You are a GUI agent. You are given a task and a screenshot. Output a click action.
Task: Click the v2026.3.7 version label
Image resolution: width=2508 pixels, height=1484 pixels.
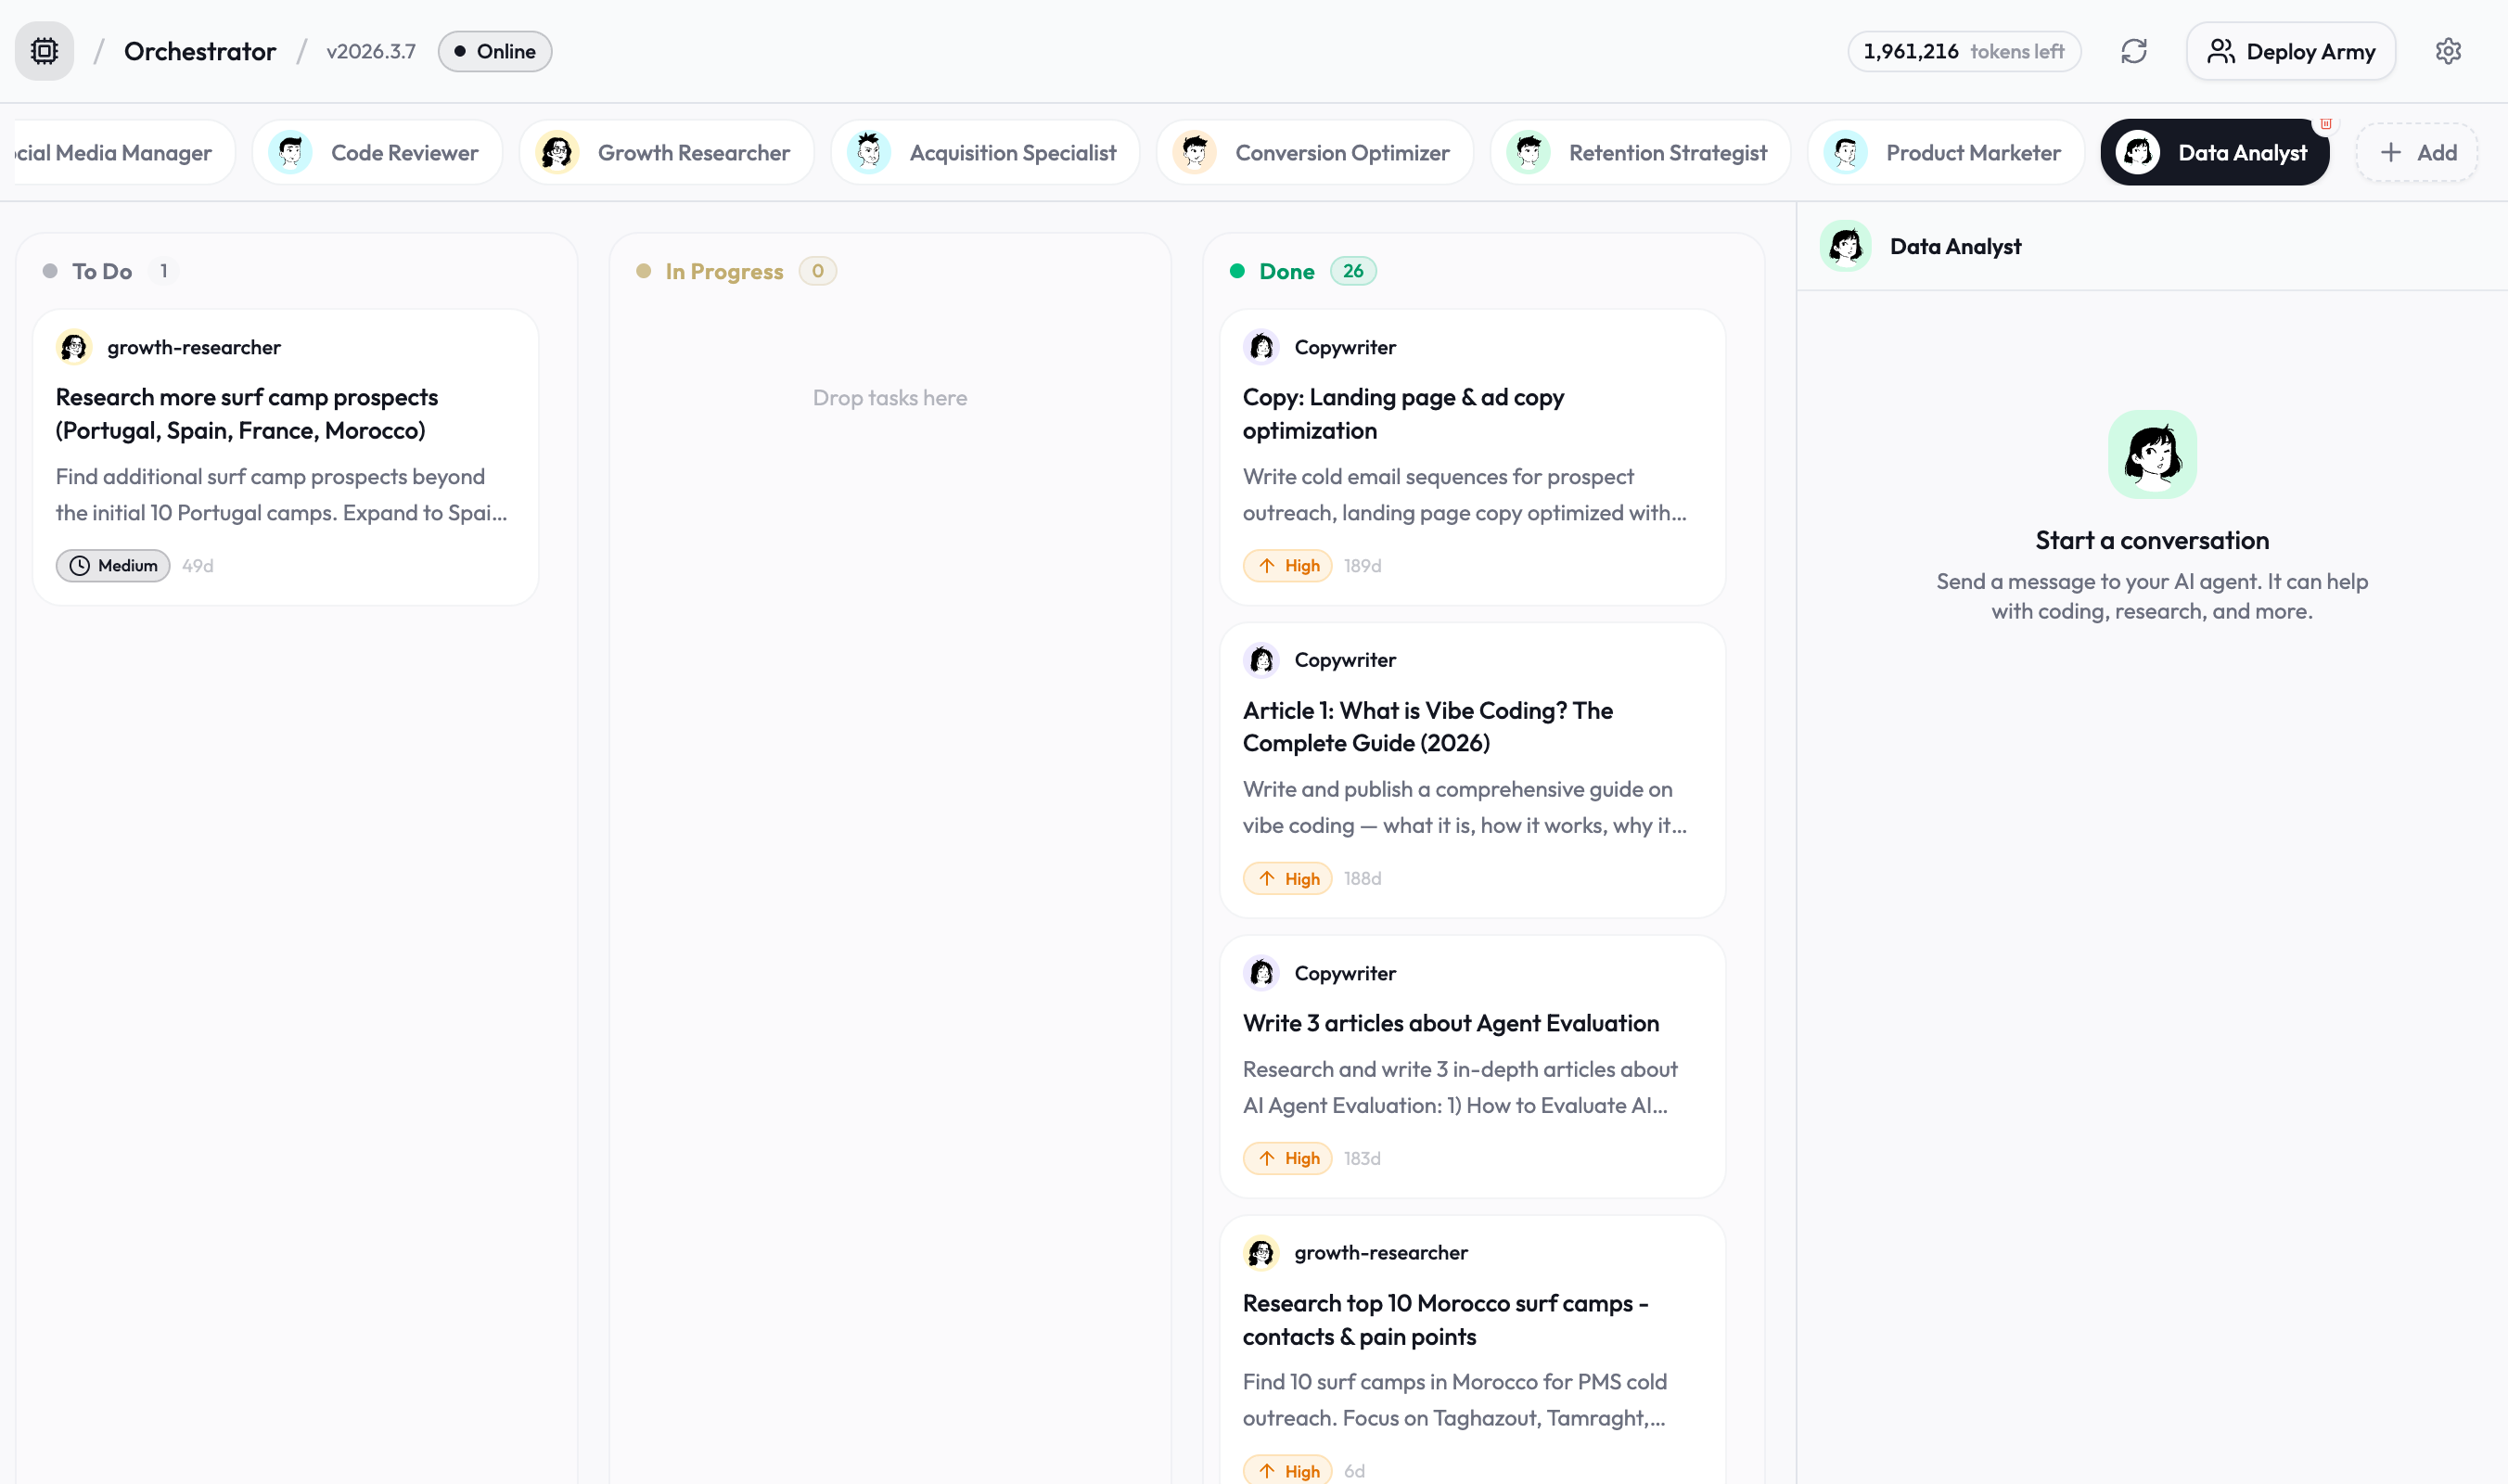(371, 51)
